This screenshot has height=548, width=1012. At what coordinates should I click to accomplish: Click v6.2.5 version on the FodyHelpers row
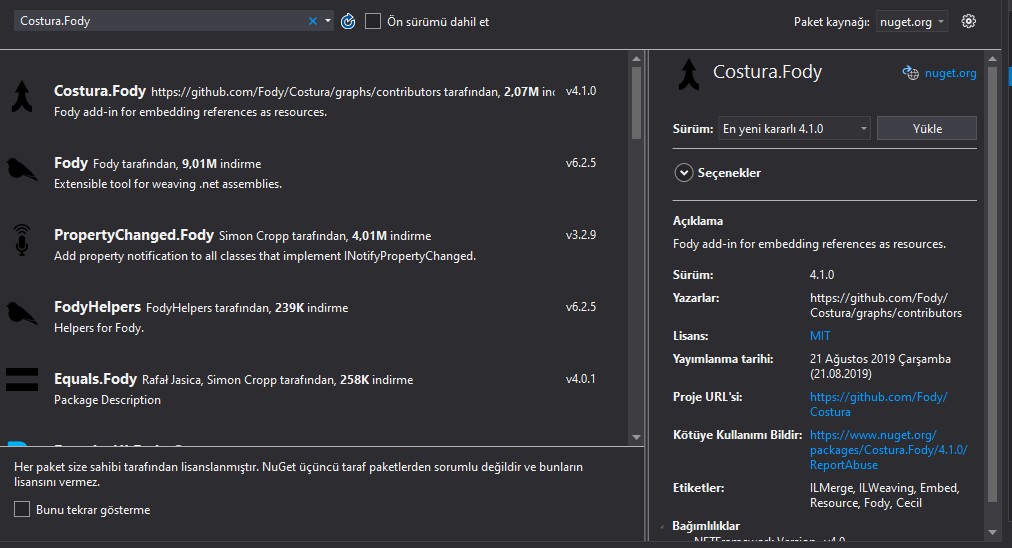(x=581, y=307)
